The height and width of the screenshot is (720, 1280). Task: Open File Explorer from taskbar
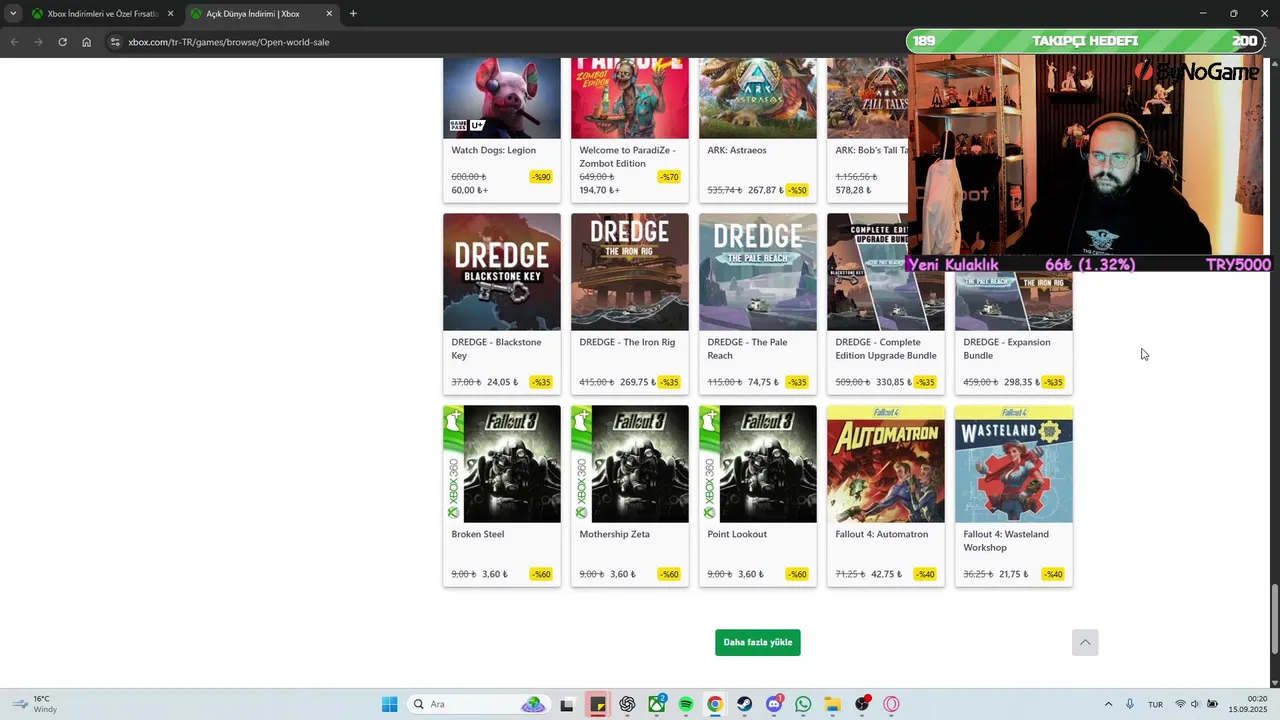point(833,704)
